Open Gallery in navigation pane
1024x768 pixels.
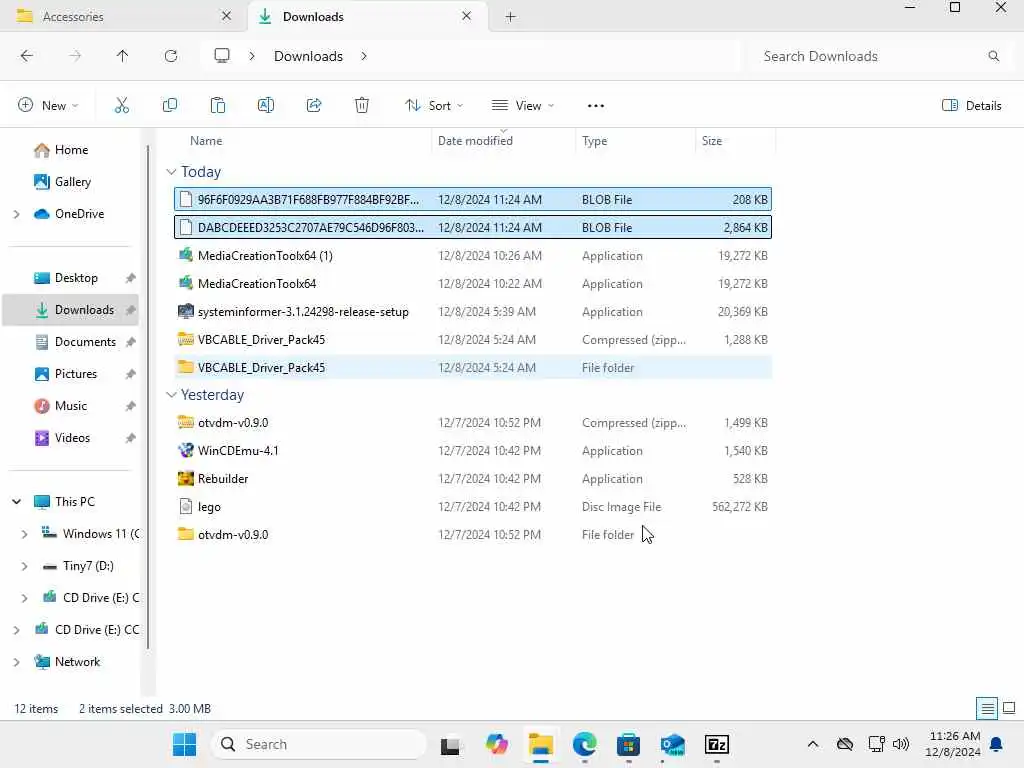(72, 182)
